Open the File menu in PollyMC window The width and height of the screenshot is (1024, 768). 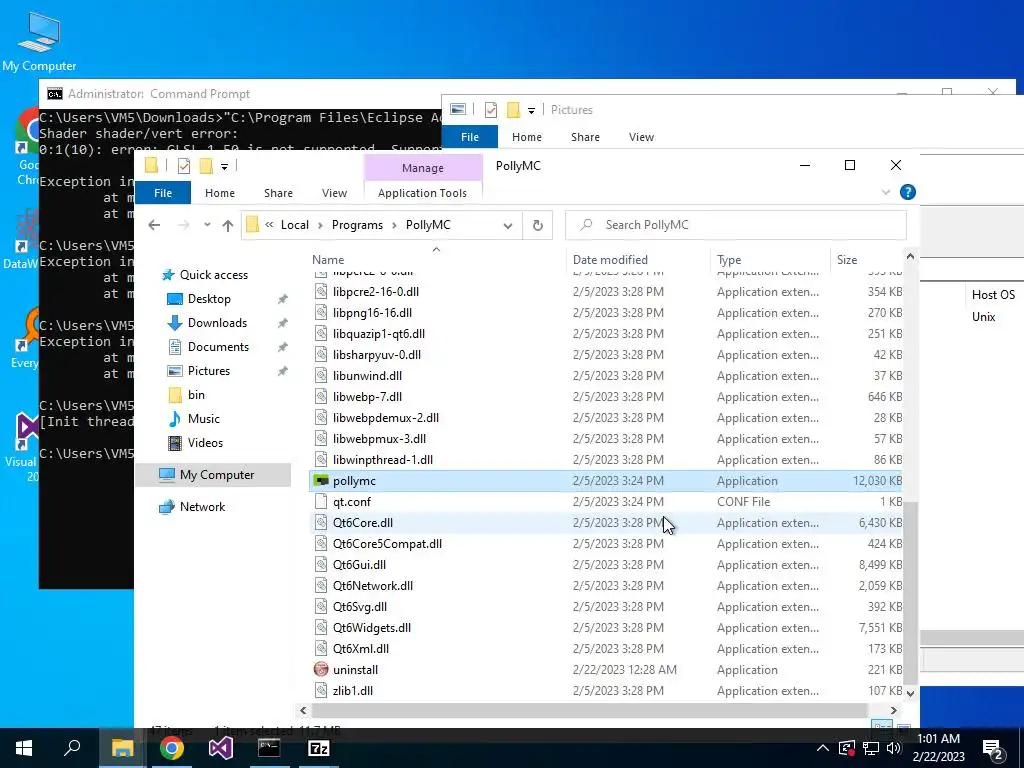163,193
